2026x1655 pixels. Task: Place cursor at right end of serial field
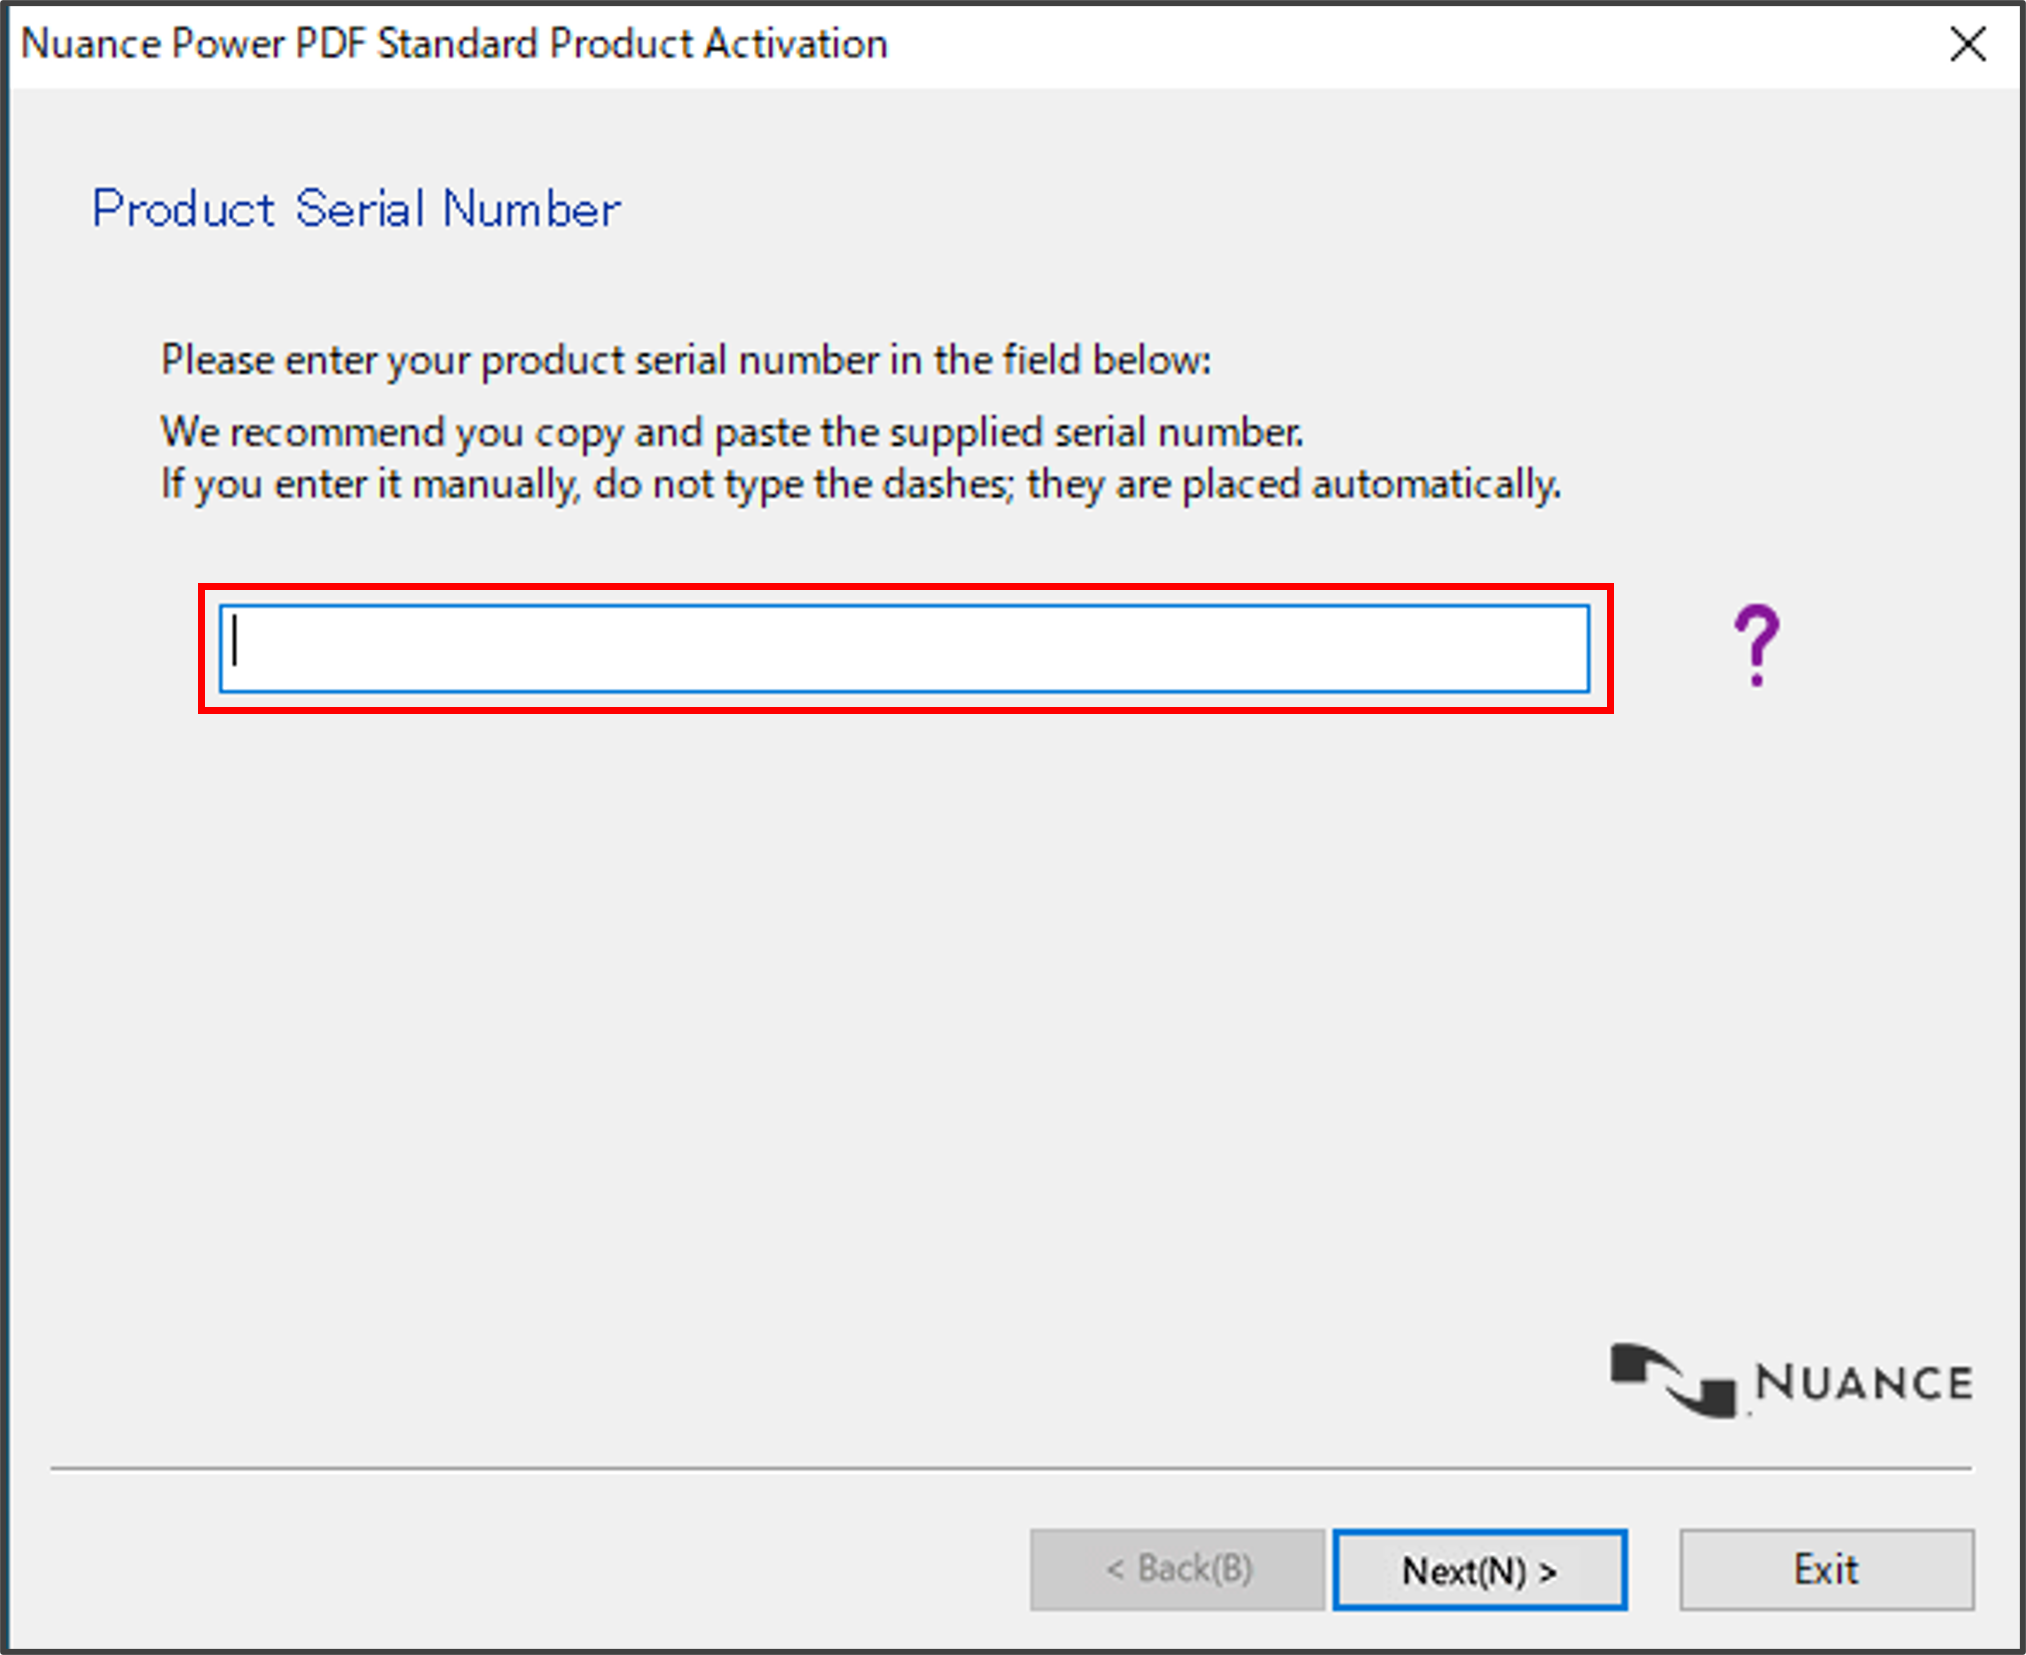[1570, 648]
